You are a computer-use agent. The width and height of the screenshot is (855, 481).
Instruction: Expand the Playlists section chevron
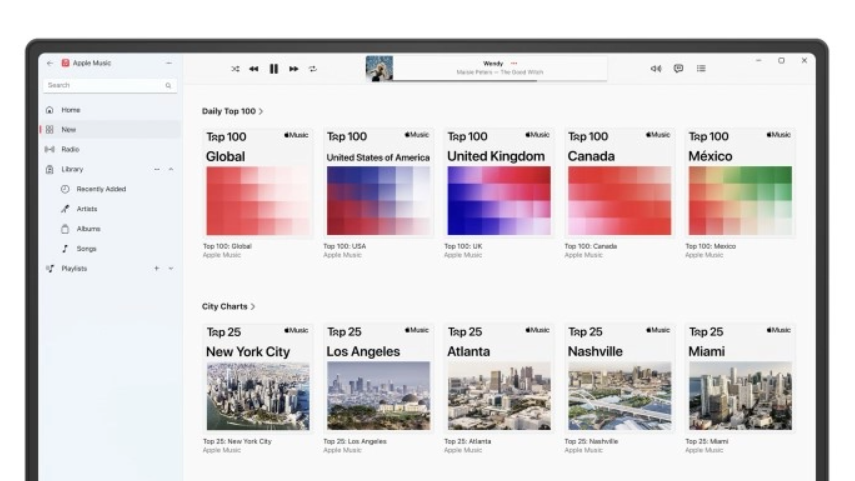click(171, 268)
